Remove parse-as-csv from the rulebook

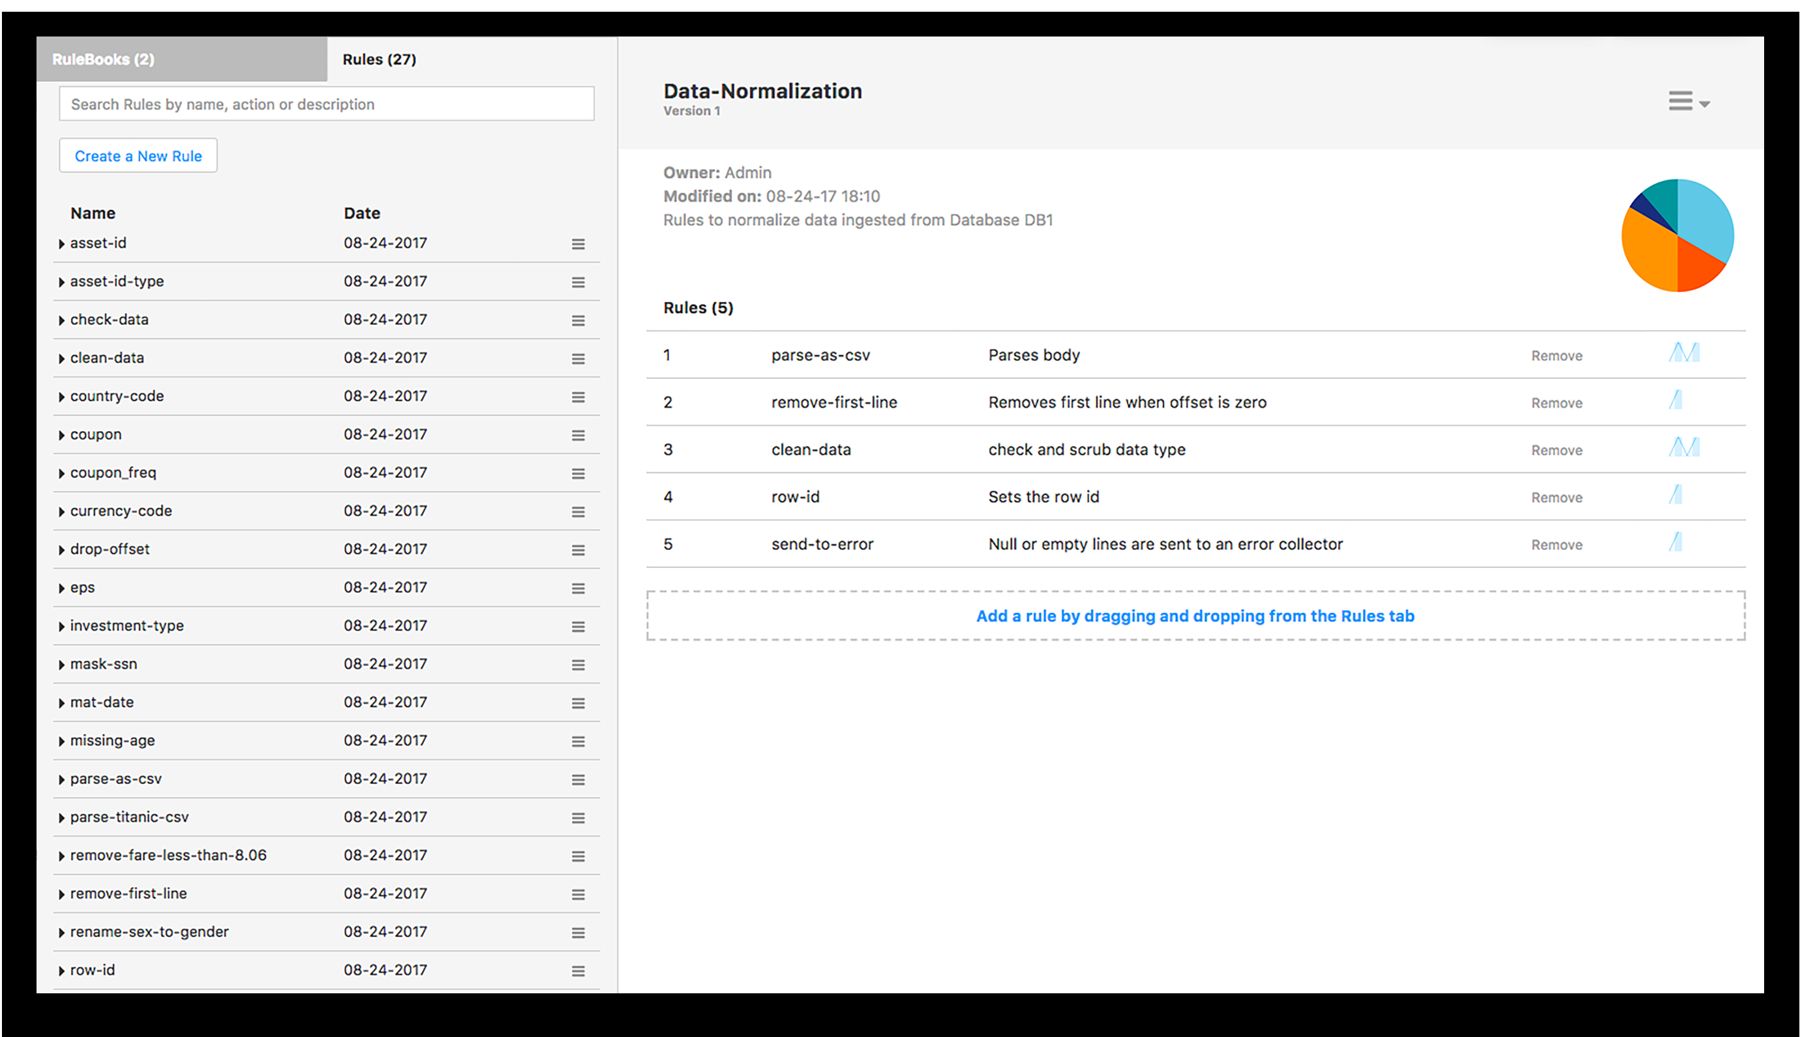point(1556,356)
